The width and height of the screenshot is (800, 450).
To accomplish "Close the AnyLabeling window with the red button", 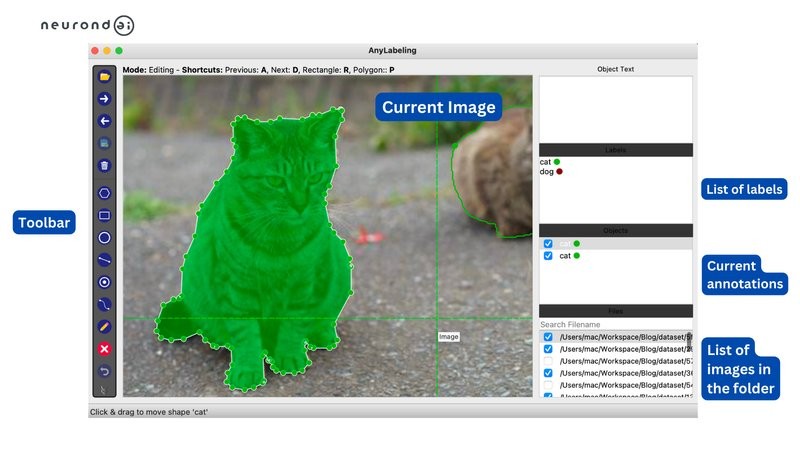I will pyautogui.click(x=95, y=51).
